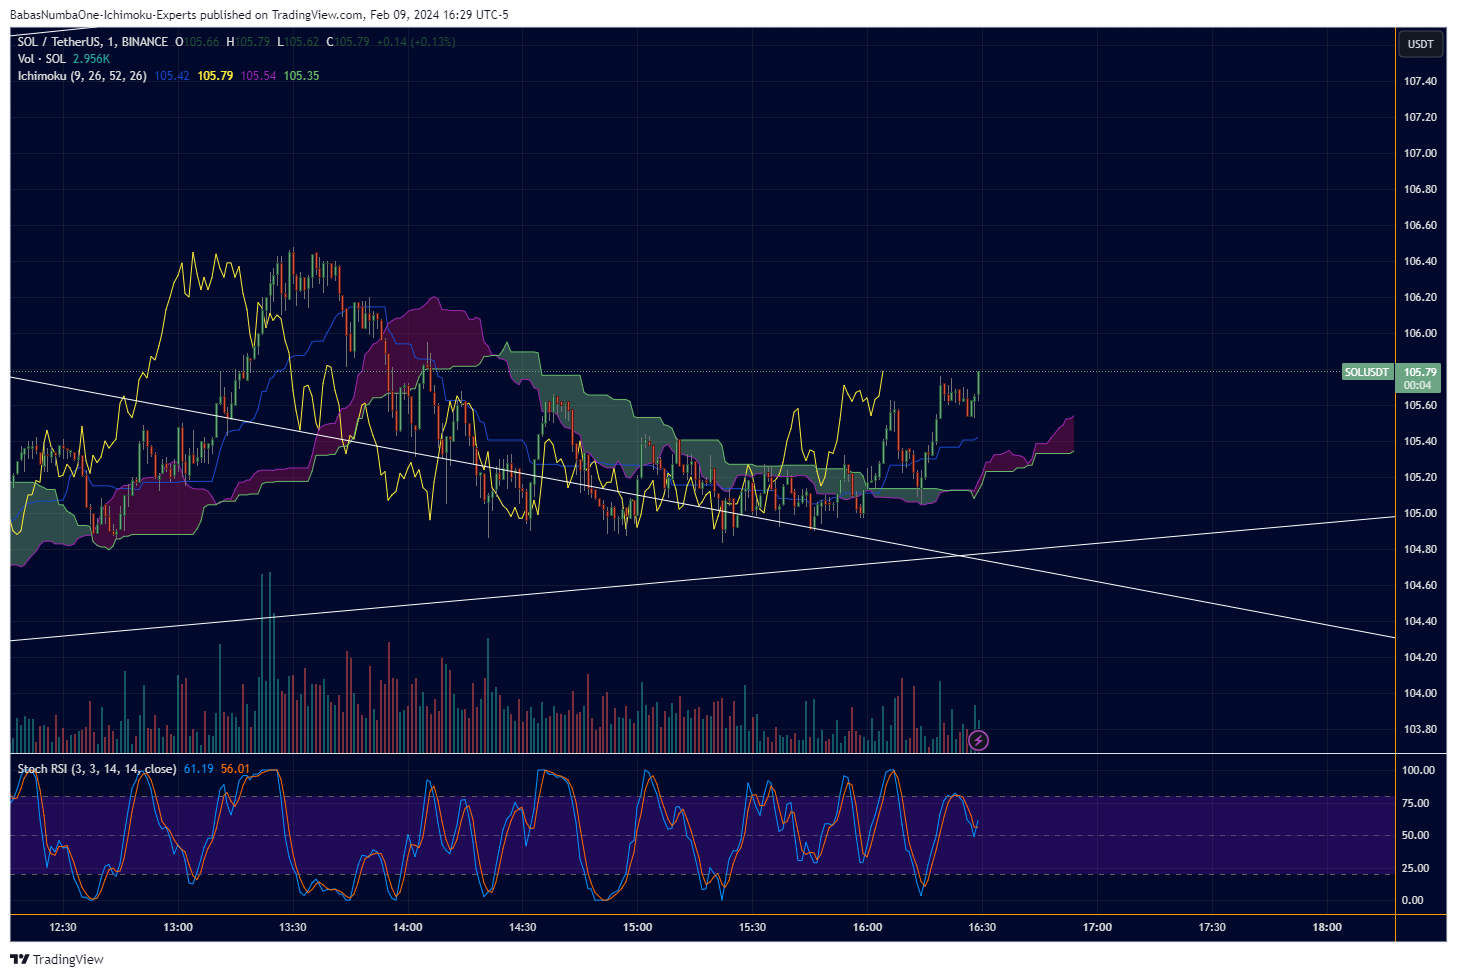Click the published on TradingView.com header text
The width and height of the screenshot is (1457, 977).
point(281,15)
